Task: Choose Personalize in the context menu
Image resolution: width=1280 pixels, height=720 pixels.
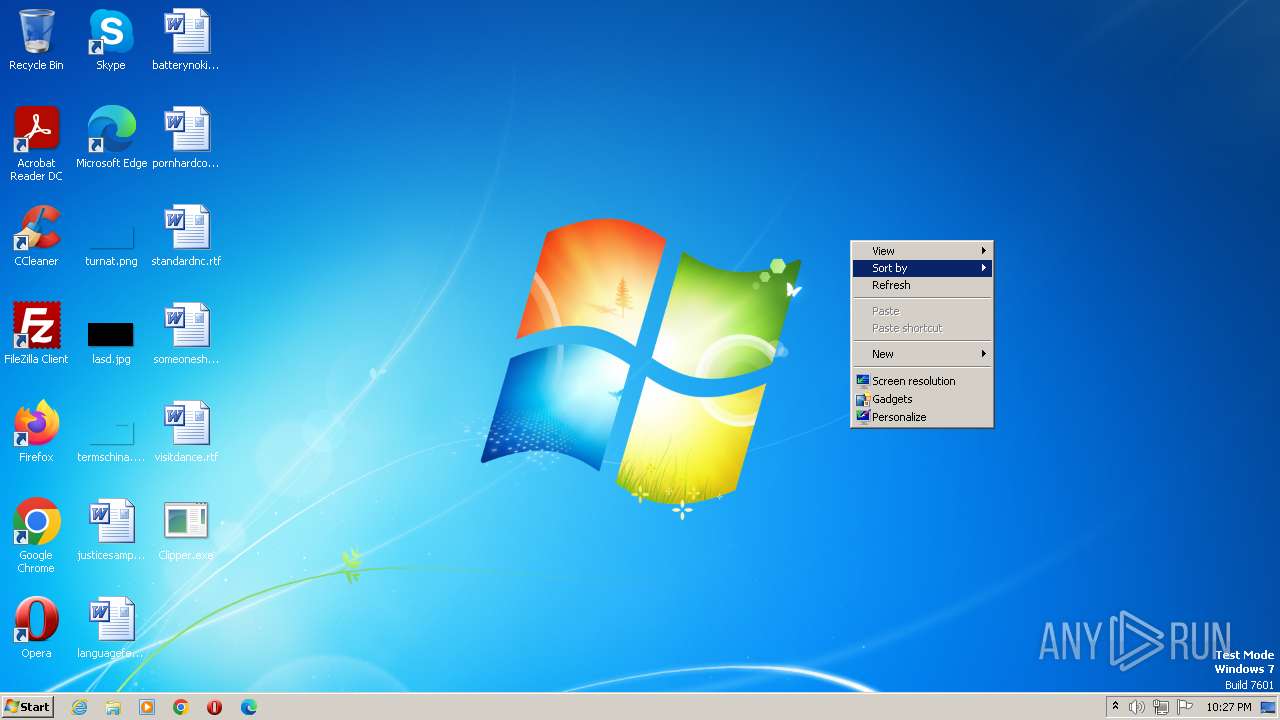Action: pos(922,417)
